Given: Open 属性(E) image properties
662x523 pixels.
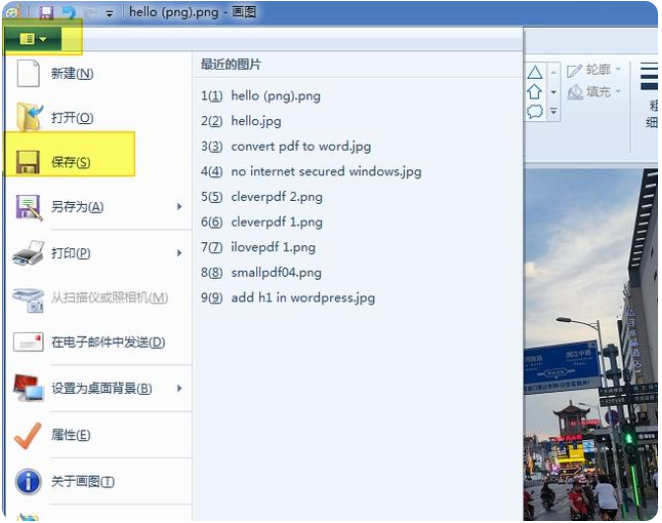Looking at the screenshot, I should click(x=97, y=435).
